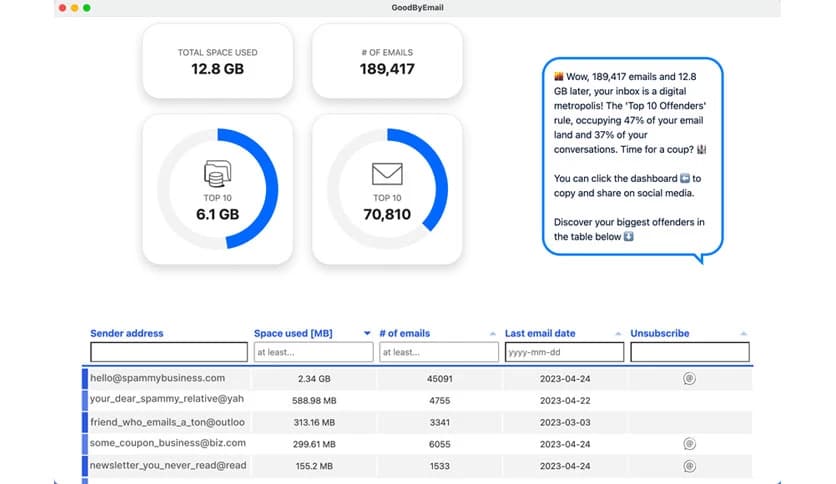The image size is (836, 484).
Task: Click the # of Emails 189,417 card
Action: [386, 59]
